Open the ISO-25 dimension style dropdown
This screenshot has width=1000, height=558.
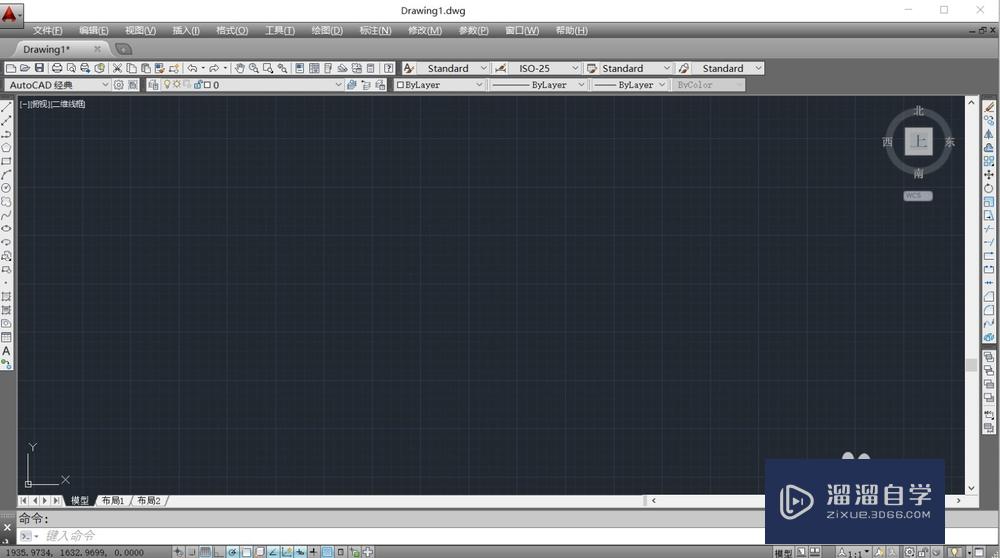click(x=575, y=68)
